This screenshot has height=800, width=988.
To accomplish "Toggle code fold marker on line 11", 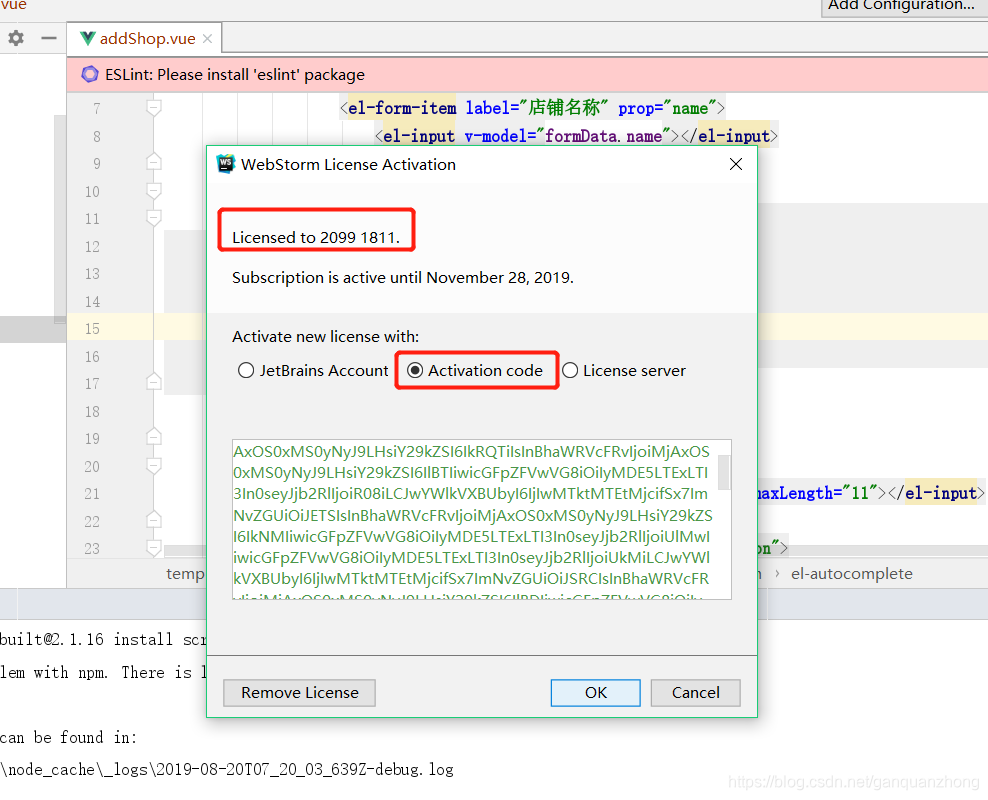I will pyautogui.click(x=153, y=218).
